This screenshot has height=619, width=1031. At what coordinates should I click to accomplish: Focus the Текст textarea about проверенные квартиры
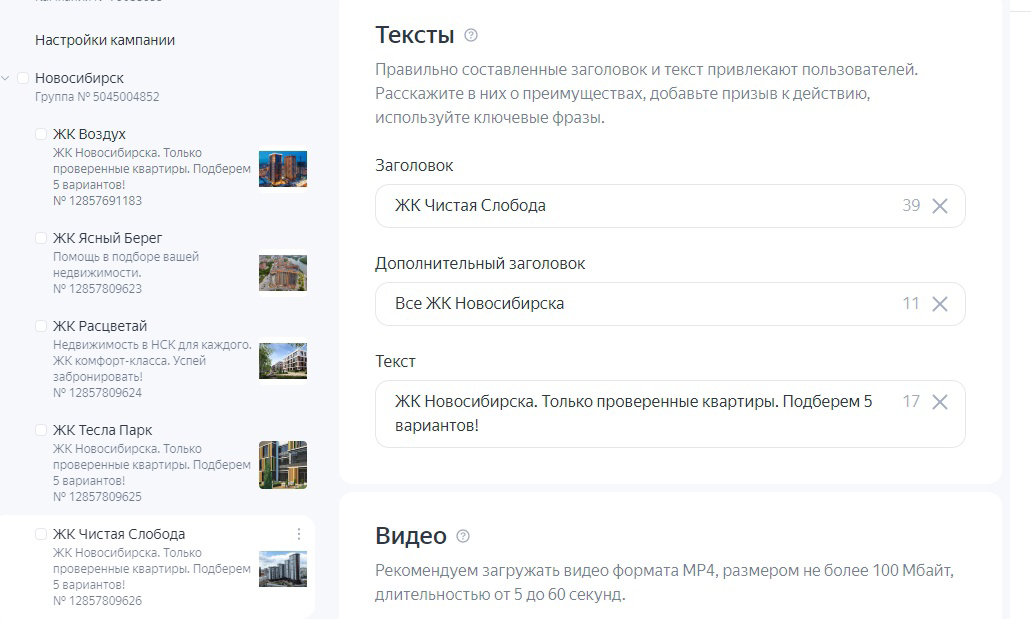tap(670, 414)
